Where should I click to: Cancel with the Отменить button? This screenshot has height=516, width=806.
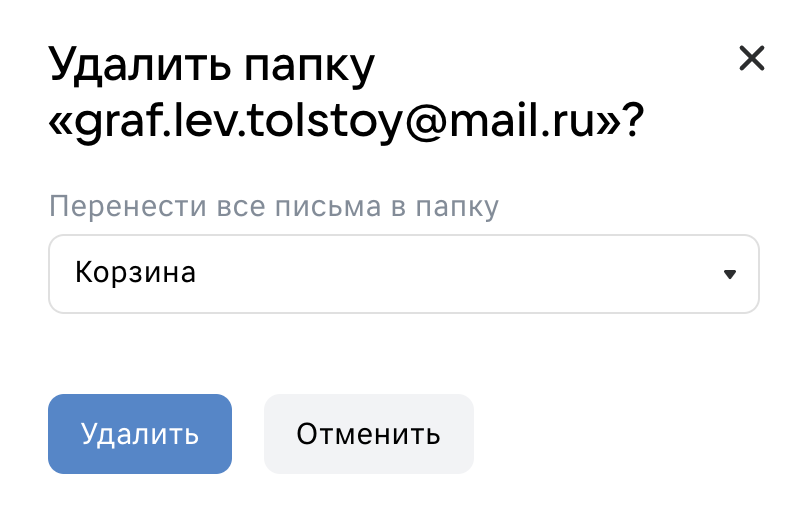pyautogui.click(x=369, y=434)
